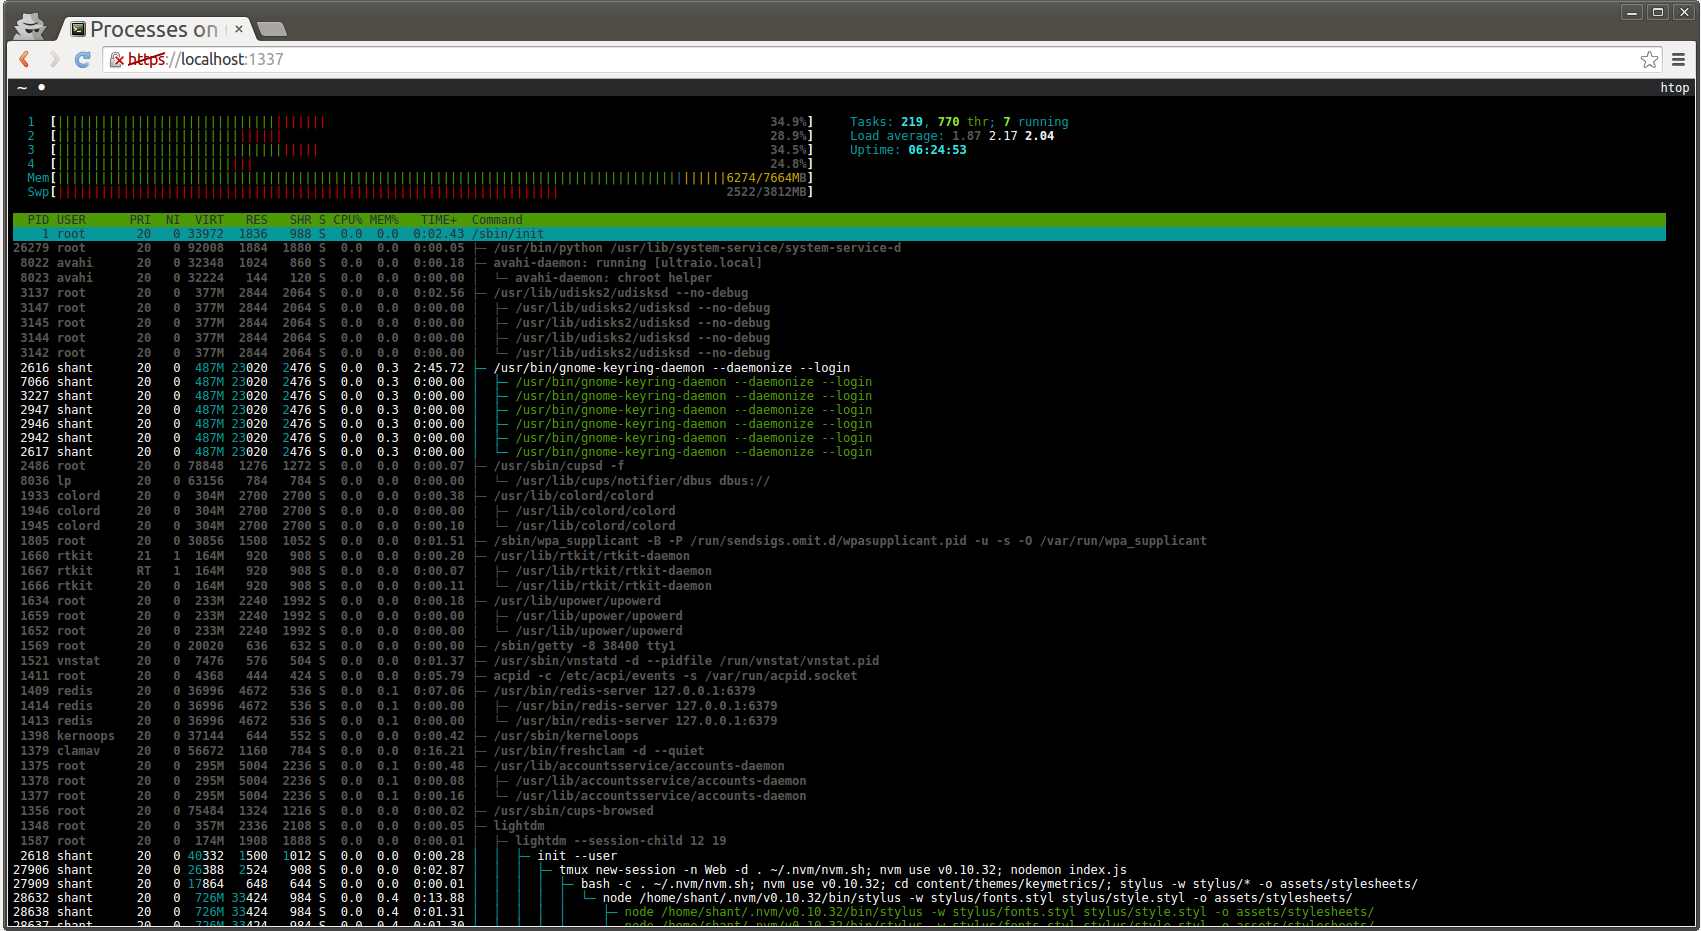Select the vnstatd process row

point(839,661)
